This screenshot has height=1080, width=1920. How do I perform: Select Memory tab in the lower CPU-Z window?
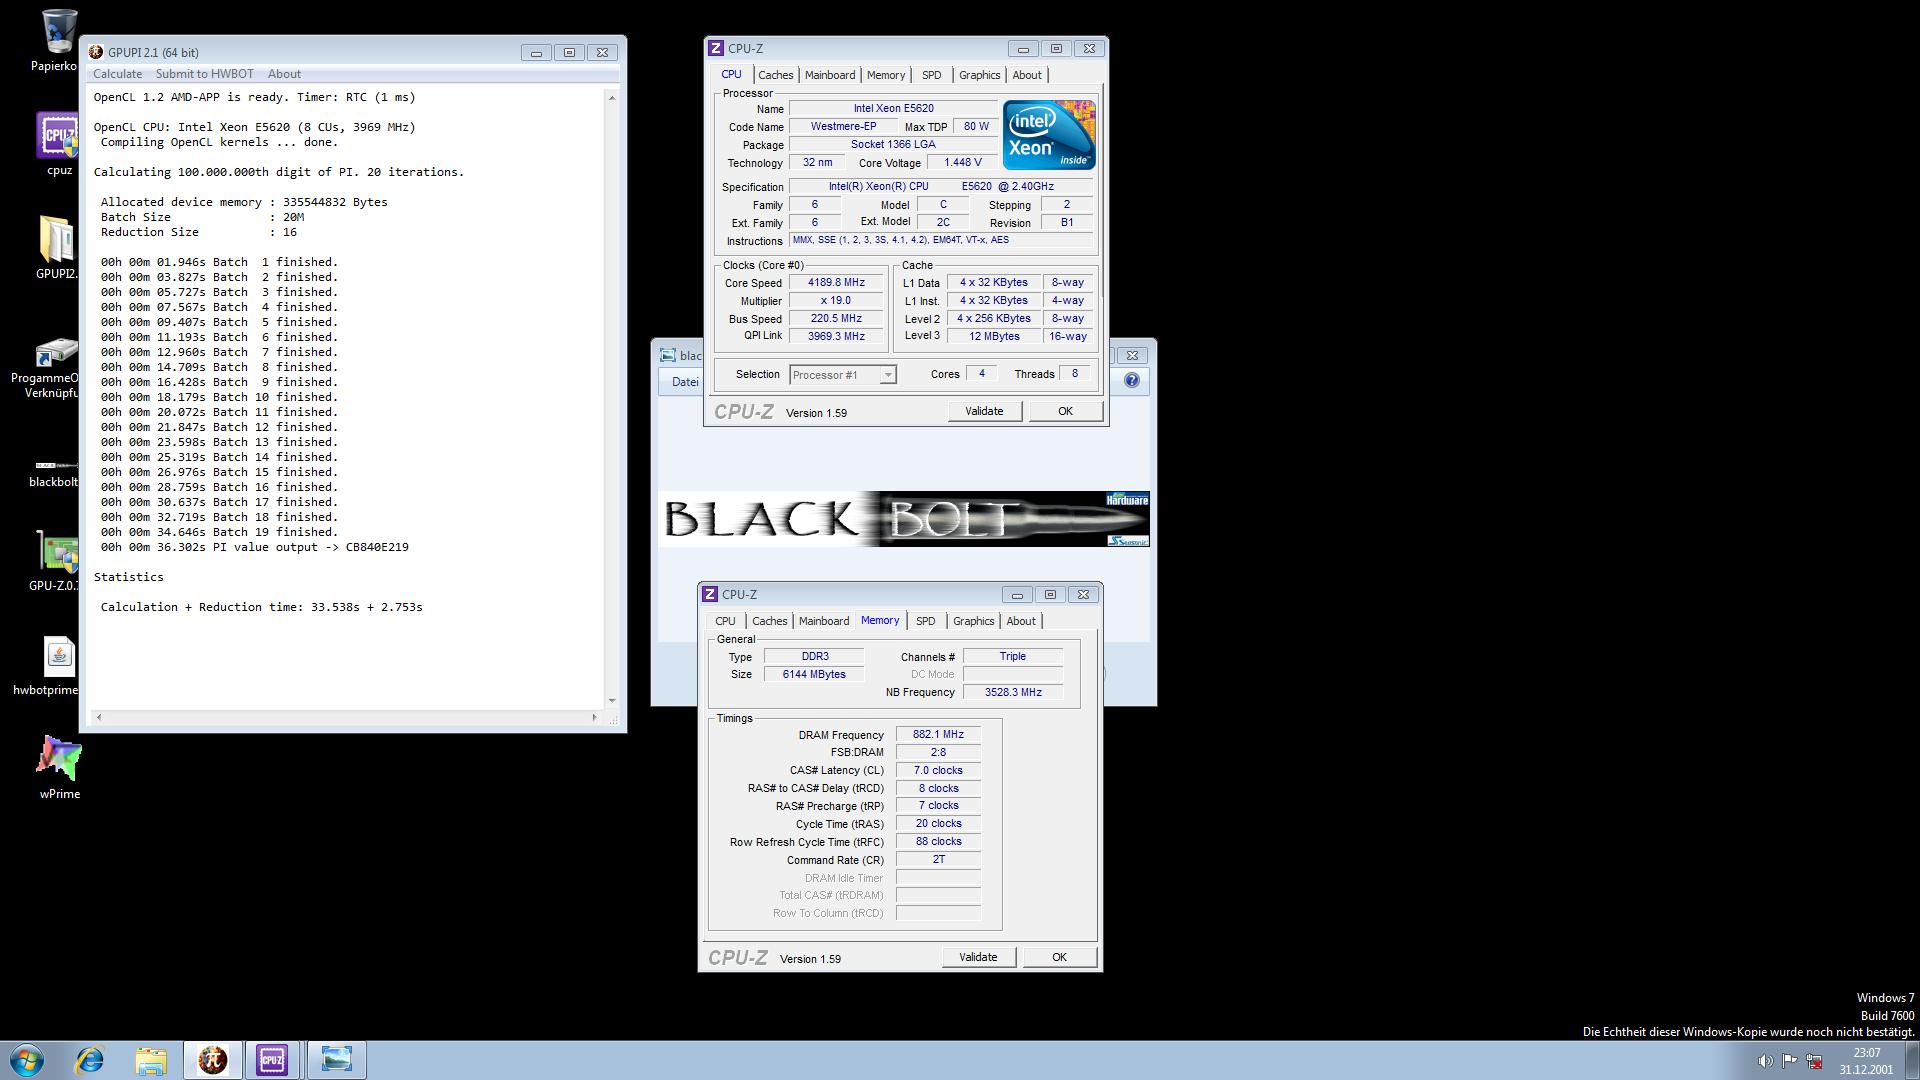coord(880,620)
